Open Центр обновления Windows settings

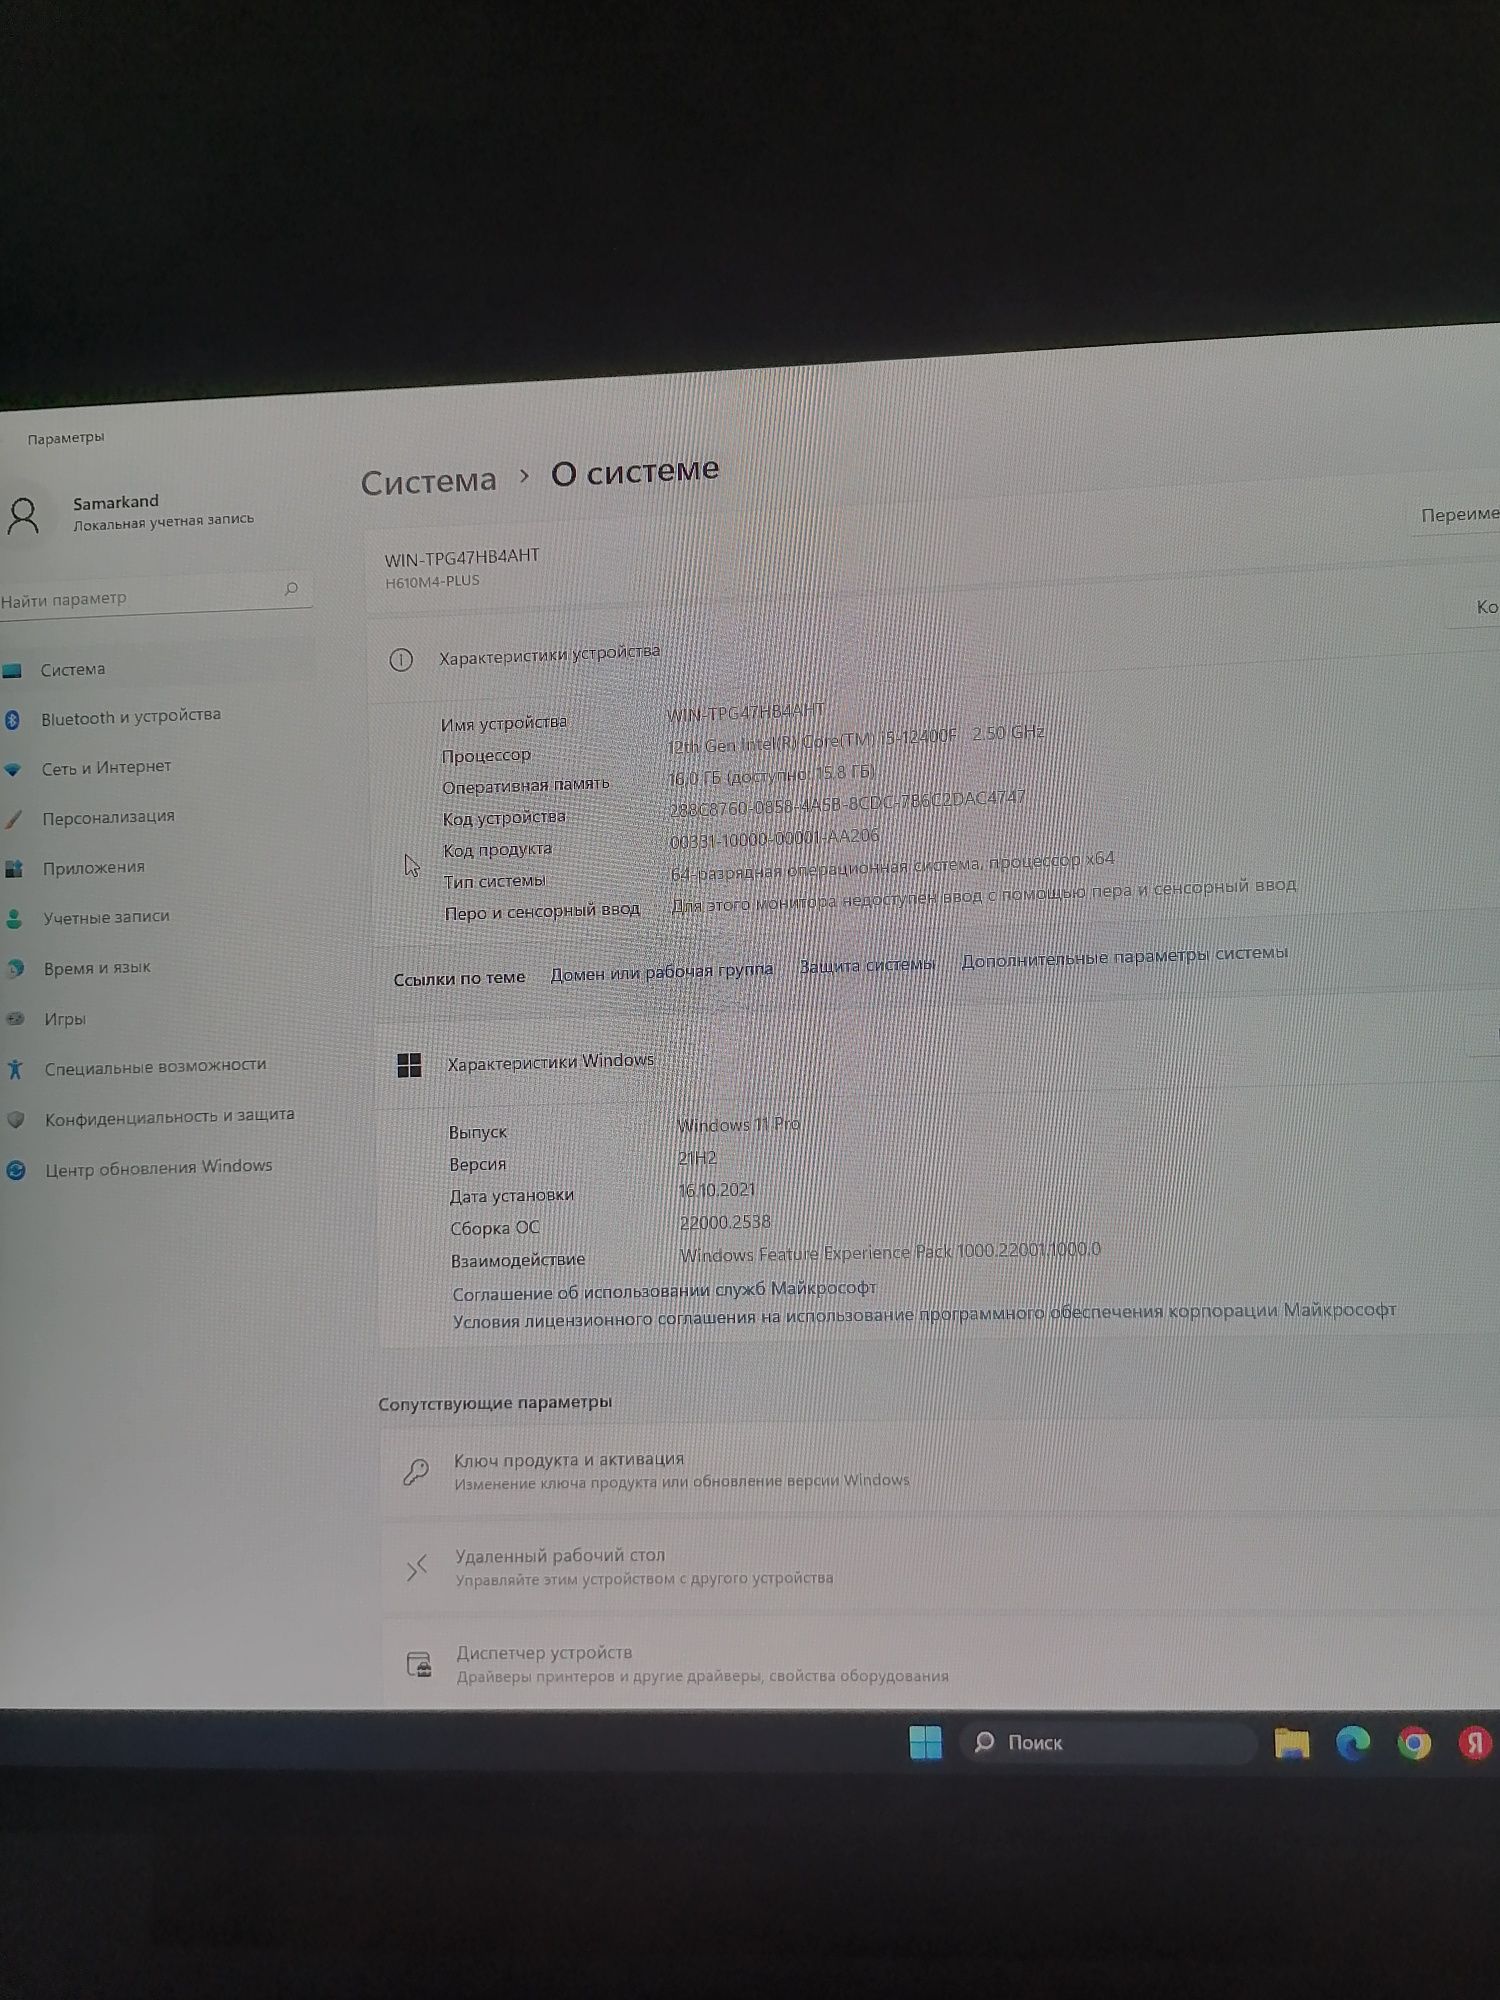[158, 1167]
